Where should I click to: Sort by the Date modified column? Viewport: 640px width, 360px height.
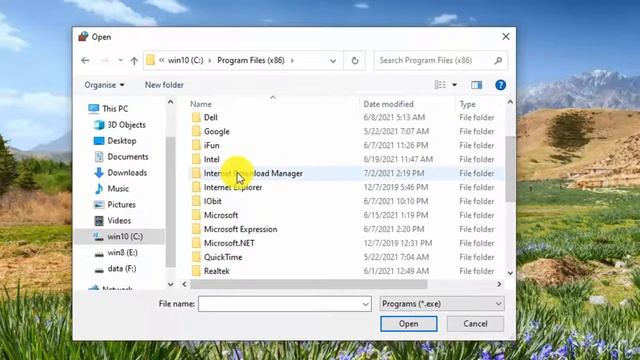[x=388, y=104]
